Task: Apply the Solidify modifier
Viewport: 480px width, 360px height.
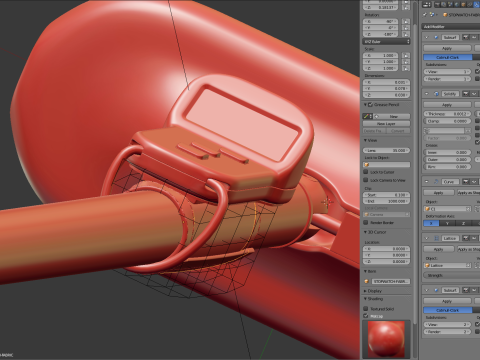Action: [447, 105]
